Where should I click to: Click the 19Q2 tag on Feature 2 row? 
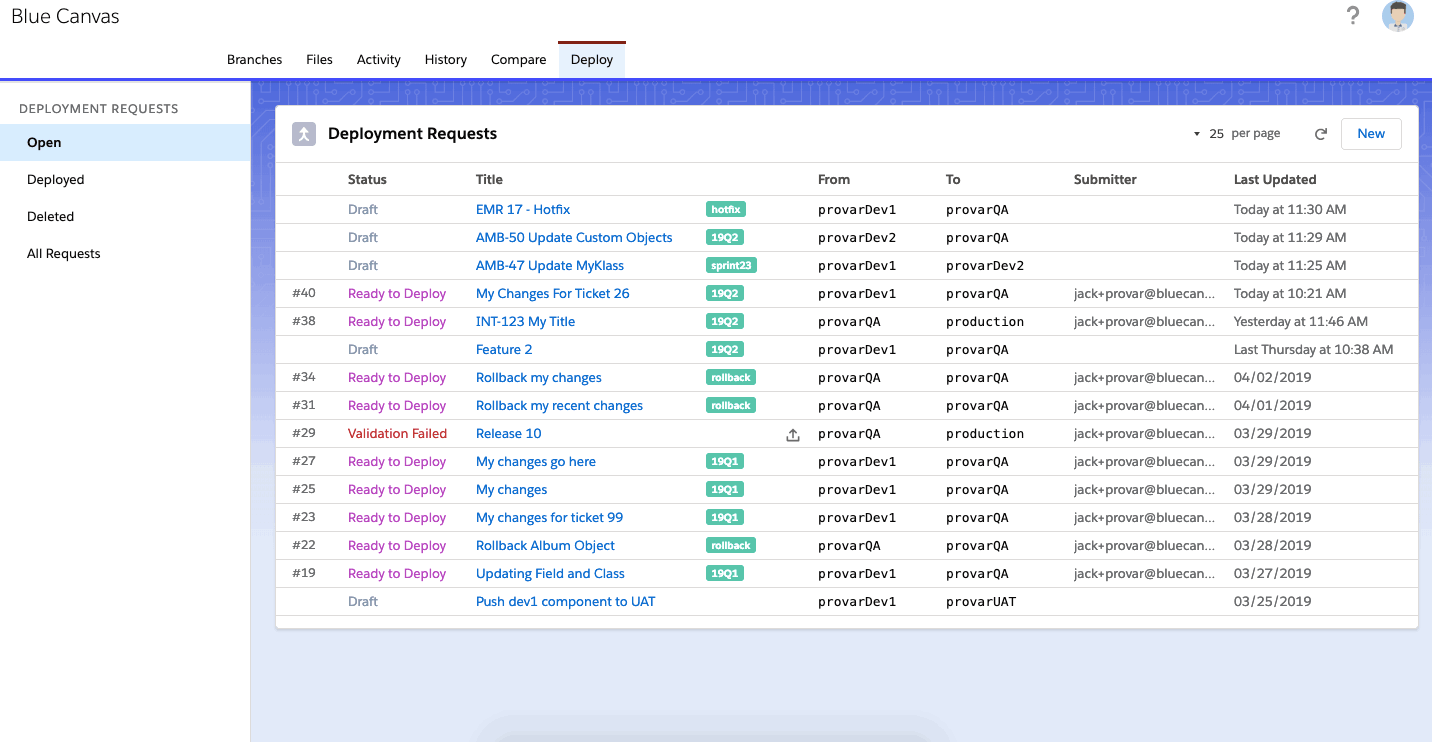(x=725, y=350)
